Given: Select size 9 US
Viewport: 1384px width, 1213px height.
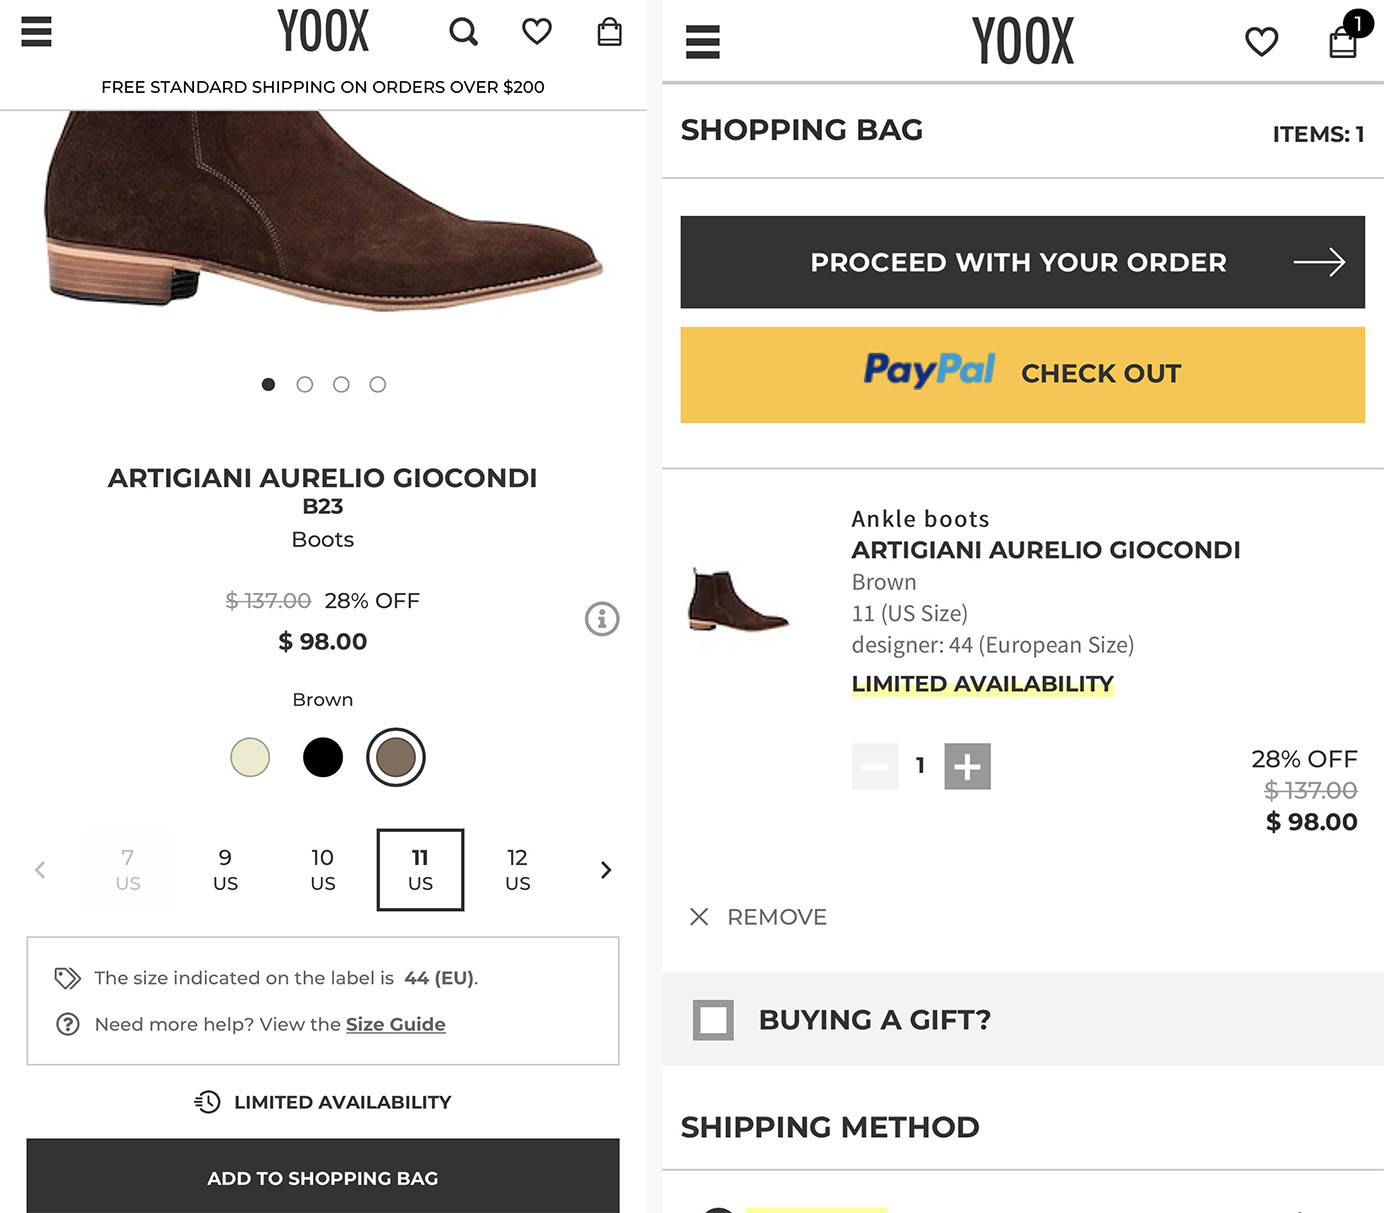Looking at the screenshot, I should click(226, 869).
